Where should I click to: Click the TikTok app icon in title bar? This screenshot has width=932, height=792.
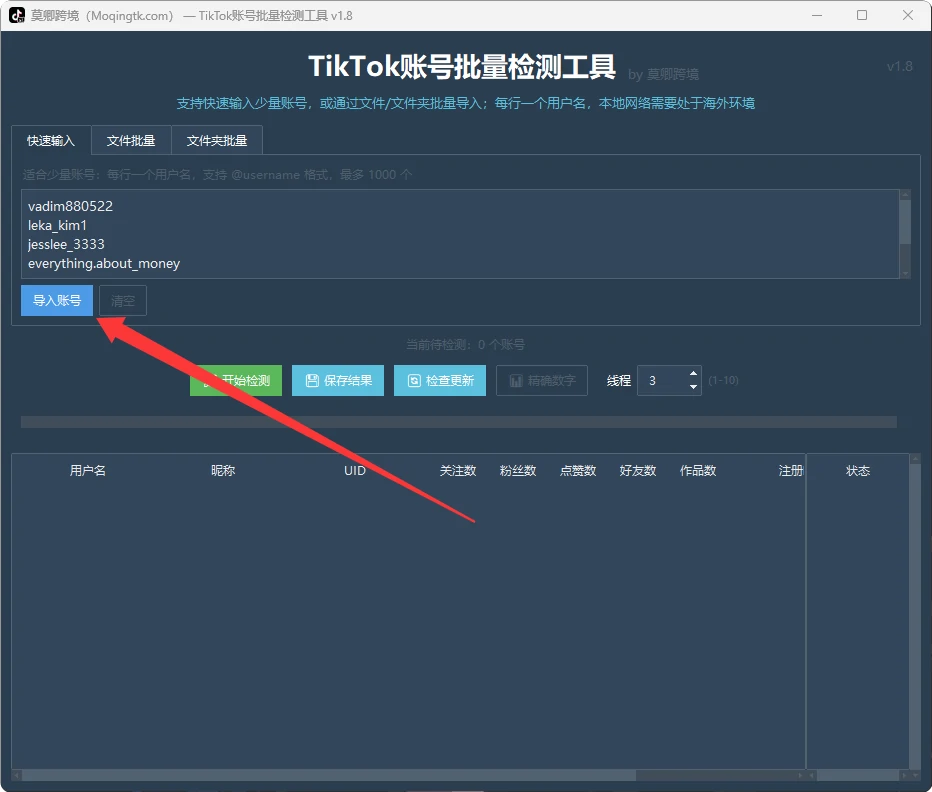tap(17, 15)
